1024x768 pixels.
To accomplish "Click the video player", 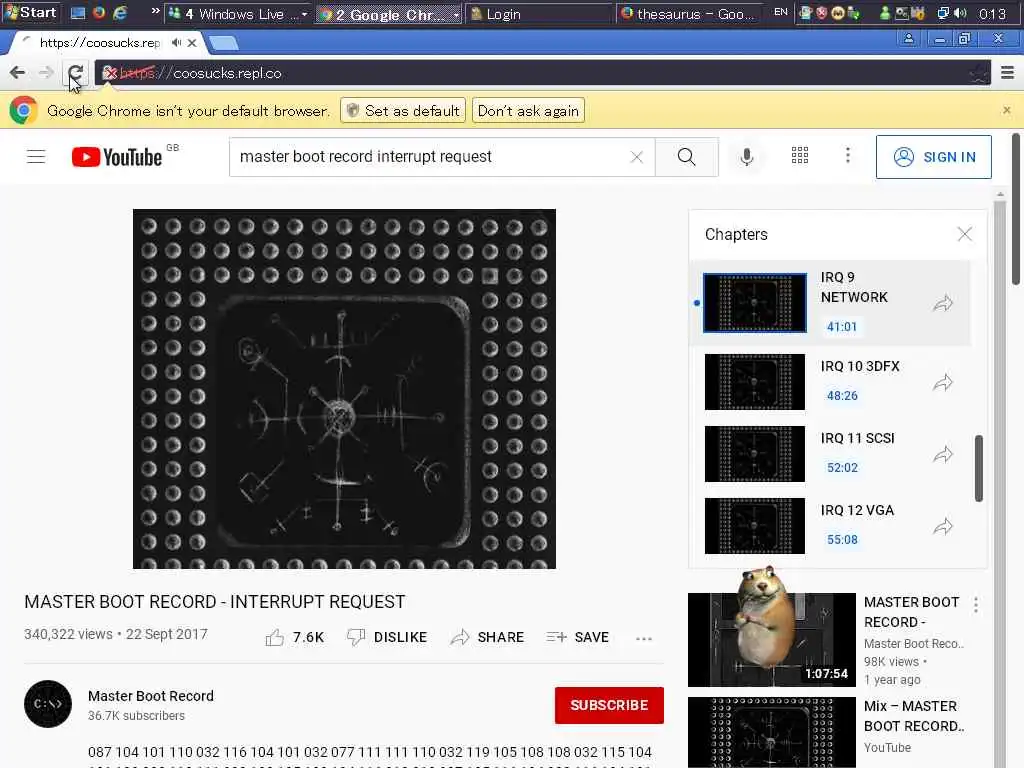I will point(344,389).
